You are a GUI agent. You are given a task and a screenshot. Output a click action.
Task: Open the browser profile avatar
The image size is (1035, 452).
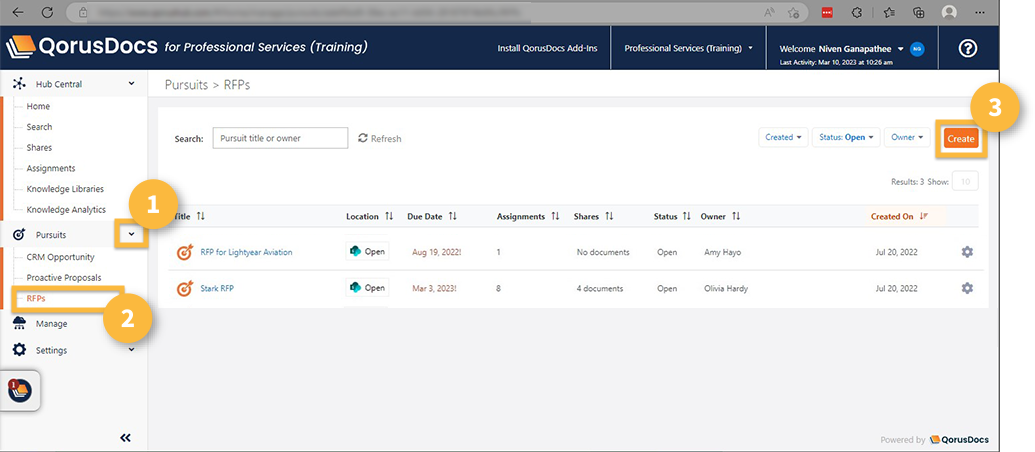[950, 12]
